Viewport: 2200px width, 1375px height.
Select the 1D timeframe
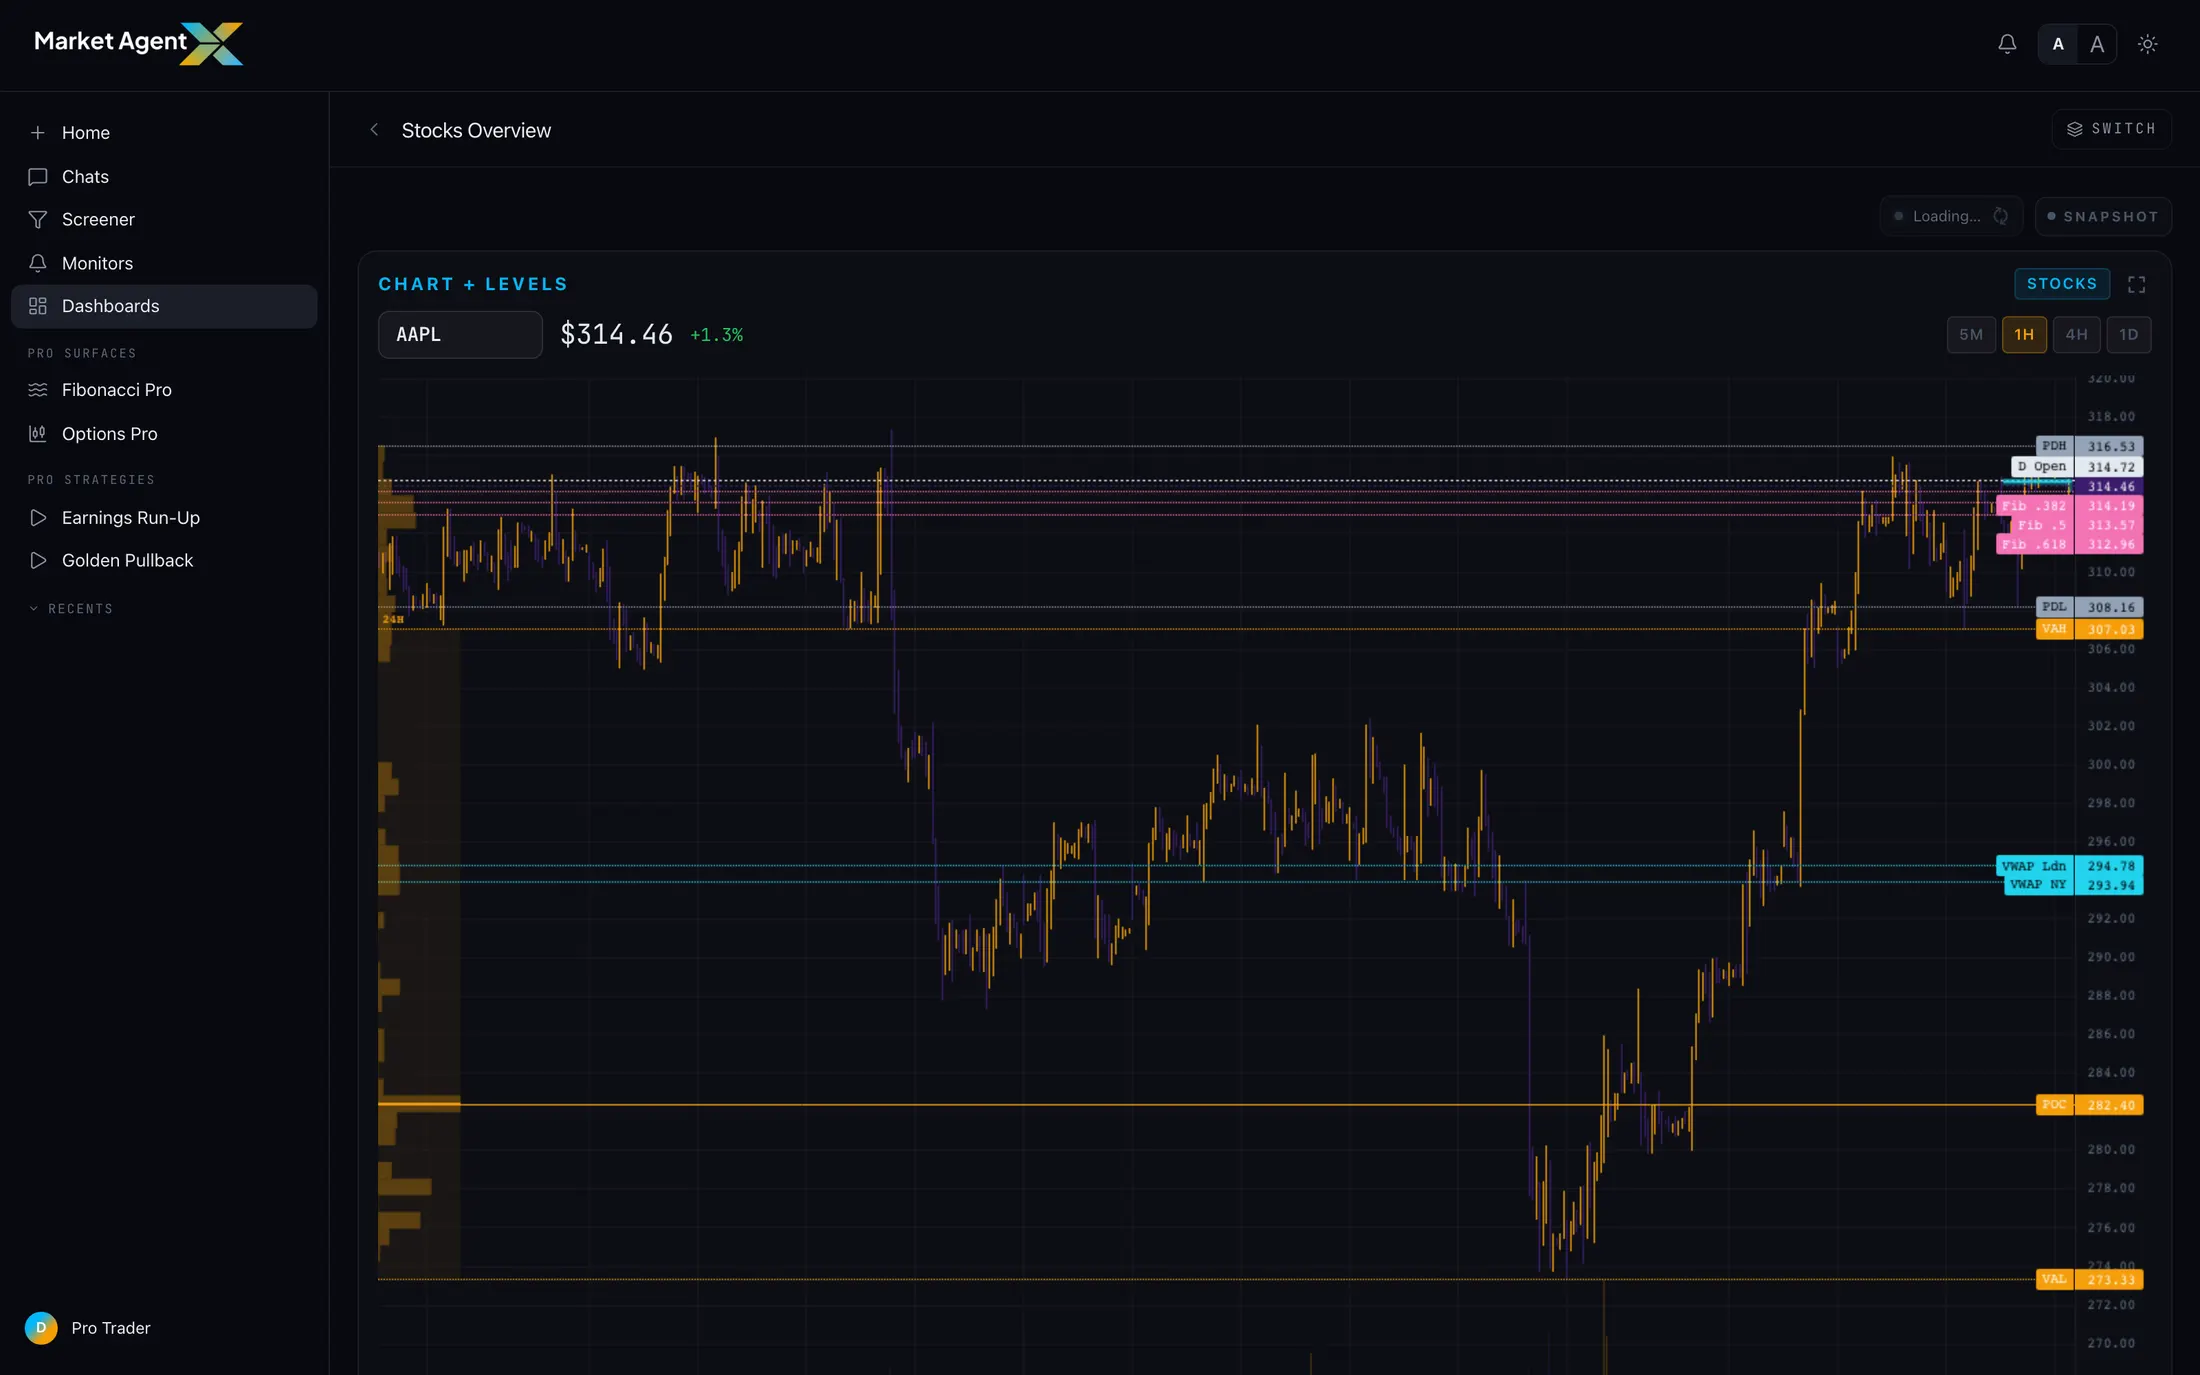(2129, 335)
